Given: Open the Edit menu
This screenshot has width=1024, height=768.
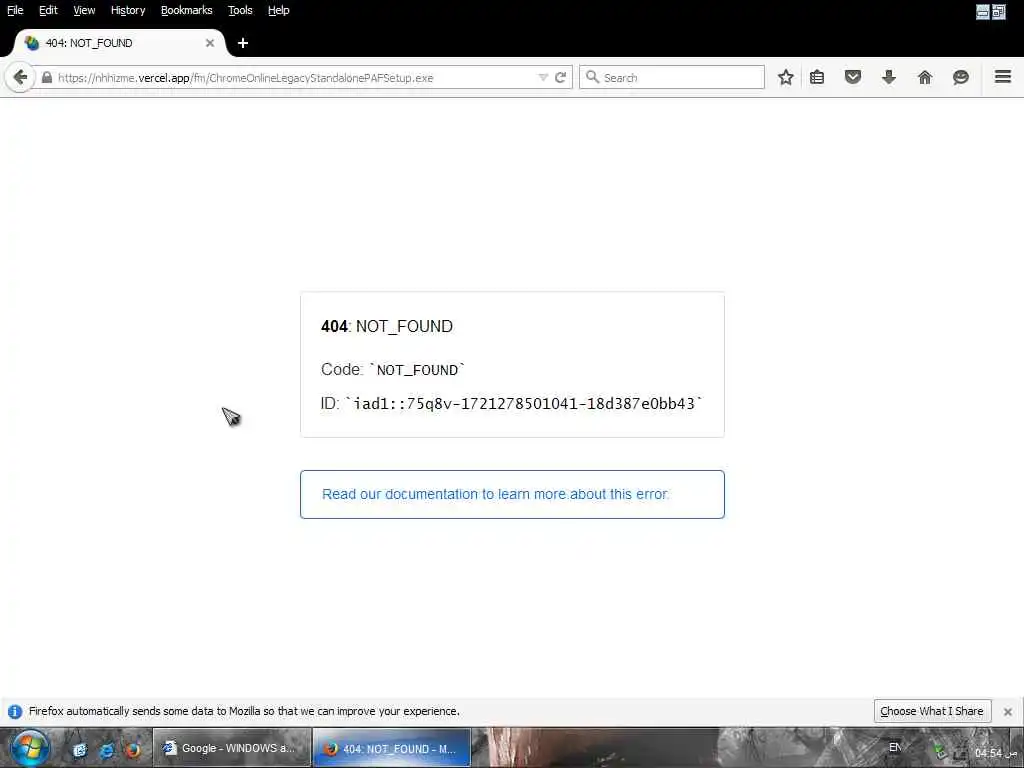Looking at the screenshot, I should coord(48,10).
